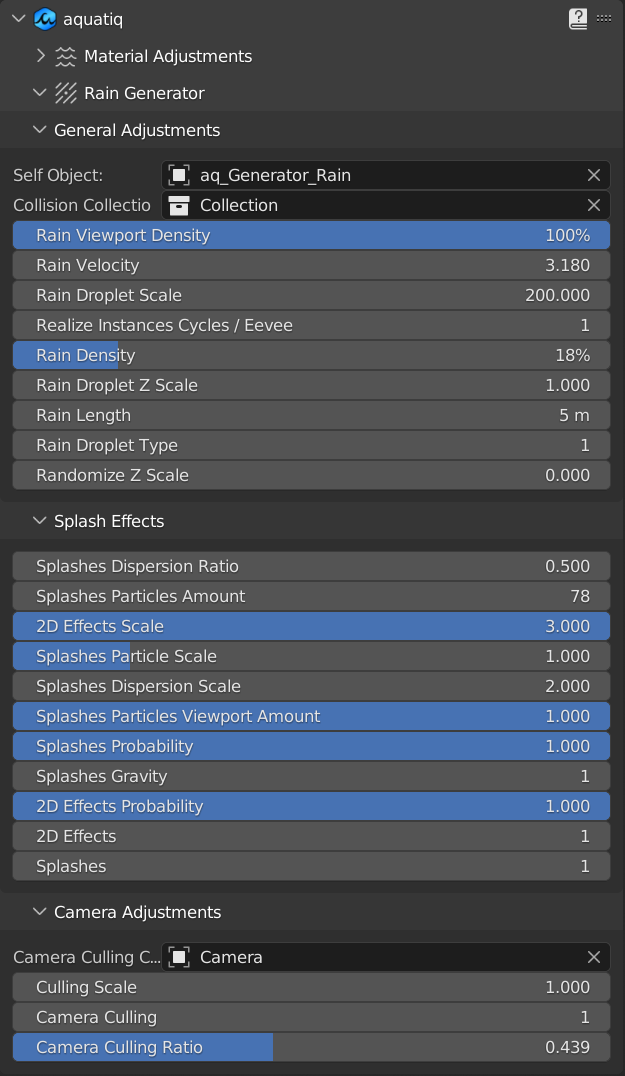This screenshot has height=1076, width=625.
Task: Expand the Material Adjustments section
Action: (40, 56)
